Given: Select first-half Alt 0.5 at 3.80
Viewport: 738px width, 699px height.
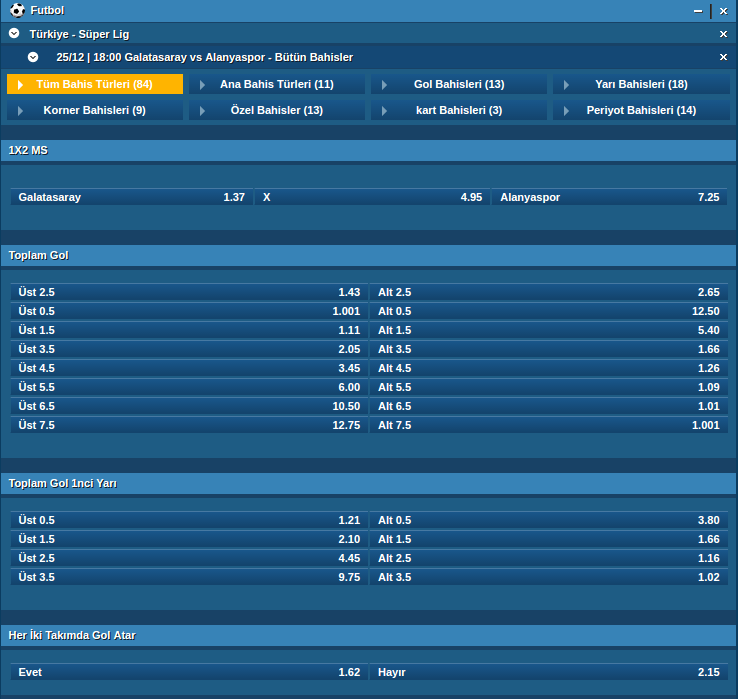Looking at the screenshot, I should [x=549, y=520].
